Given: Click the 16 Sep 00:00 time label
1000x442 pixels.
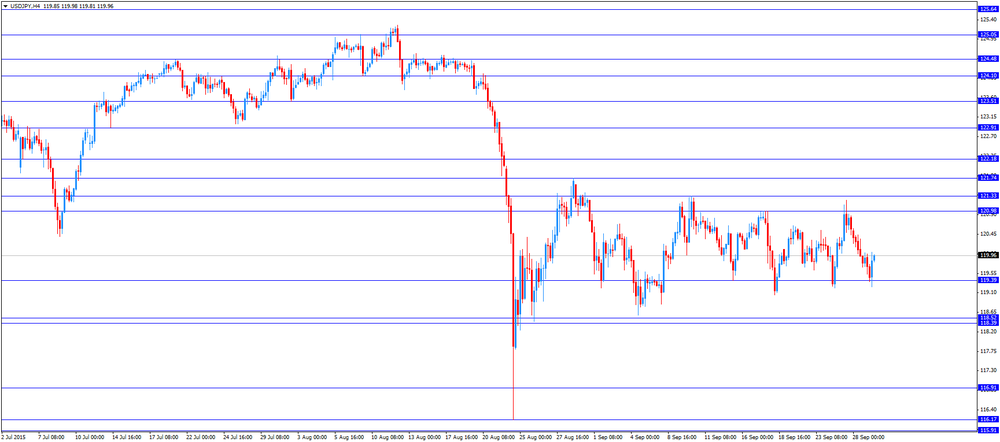Looking at the screenshot, I should [756, 438].
